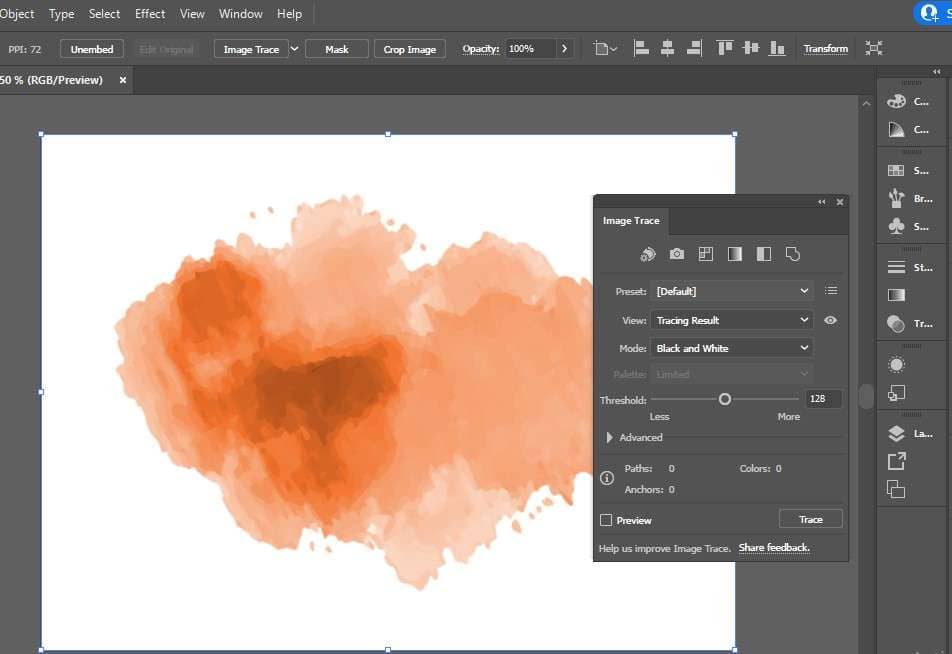
Task: Click the Low Color preset icon
Action: (706, 254)
